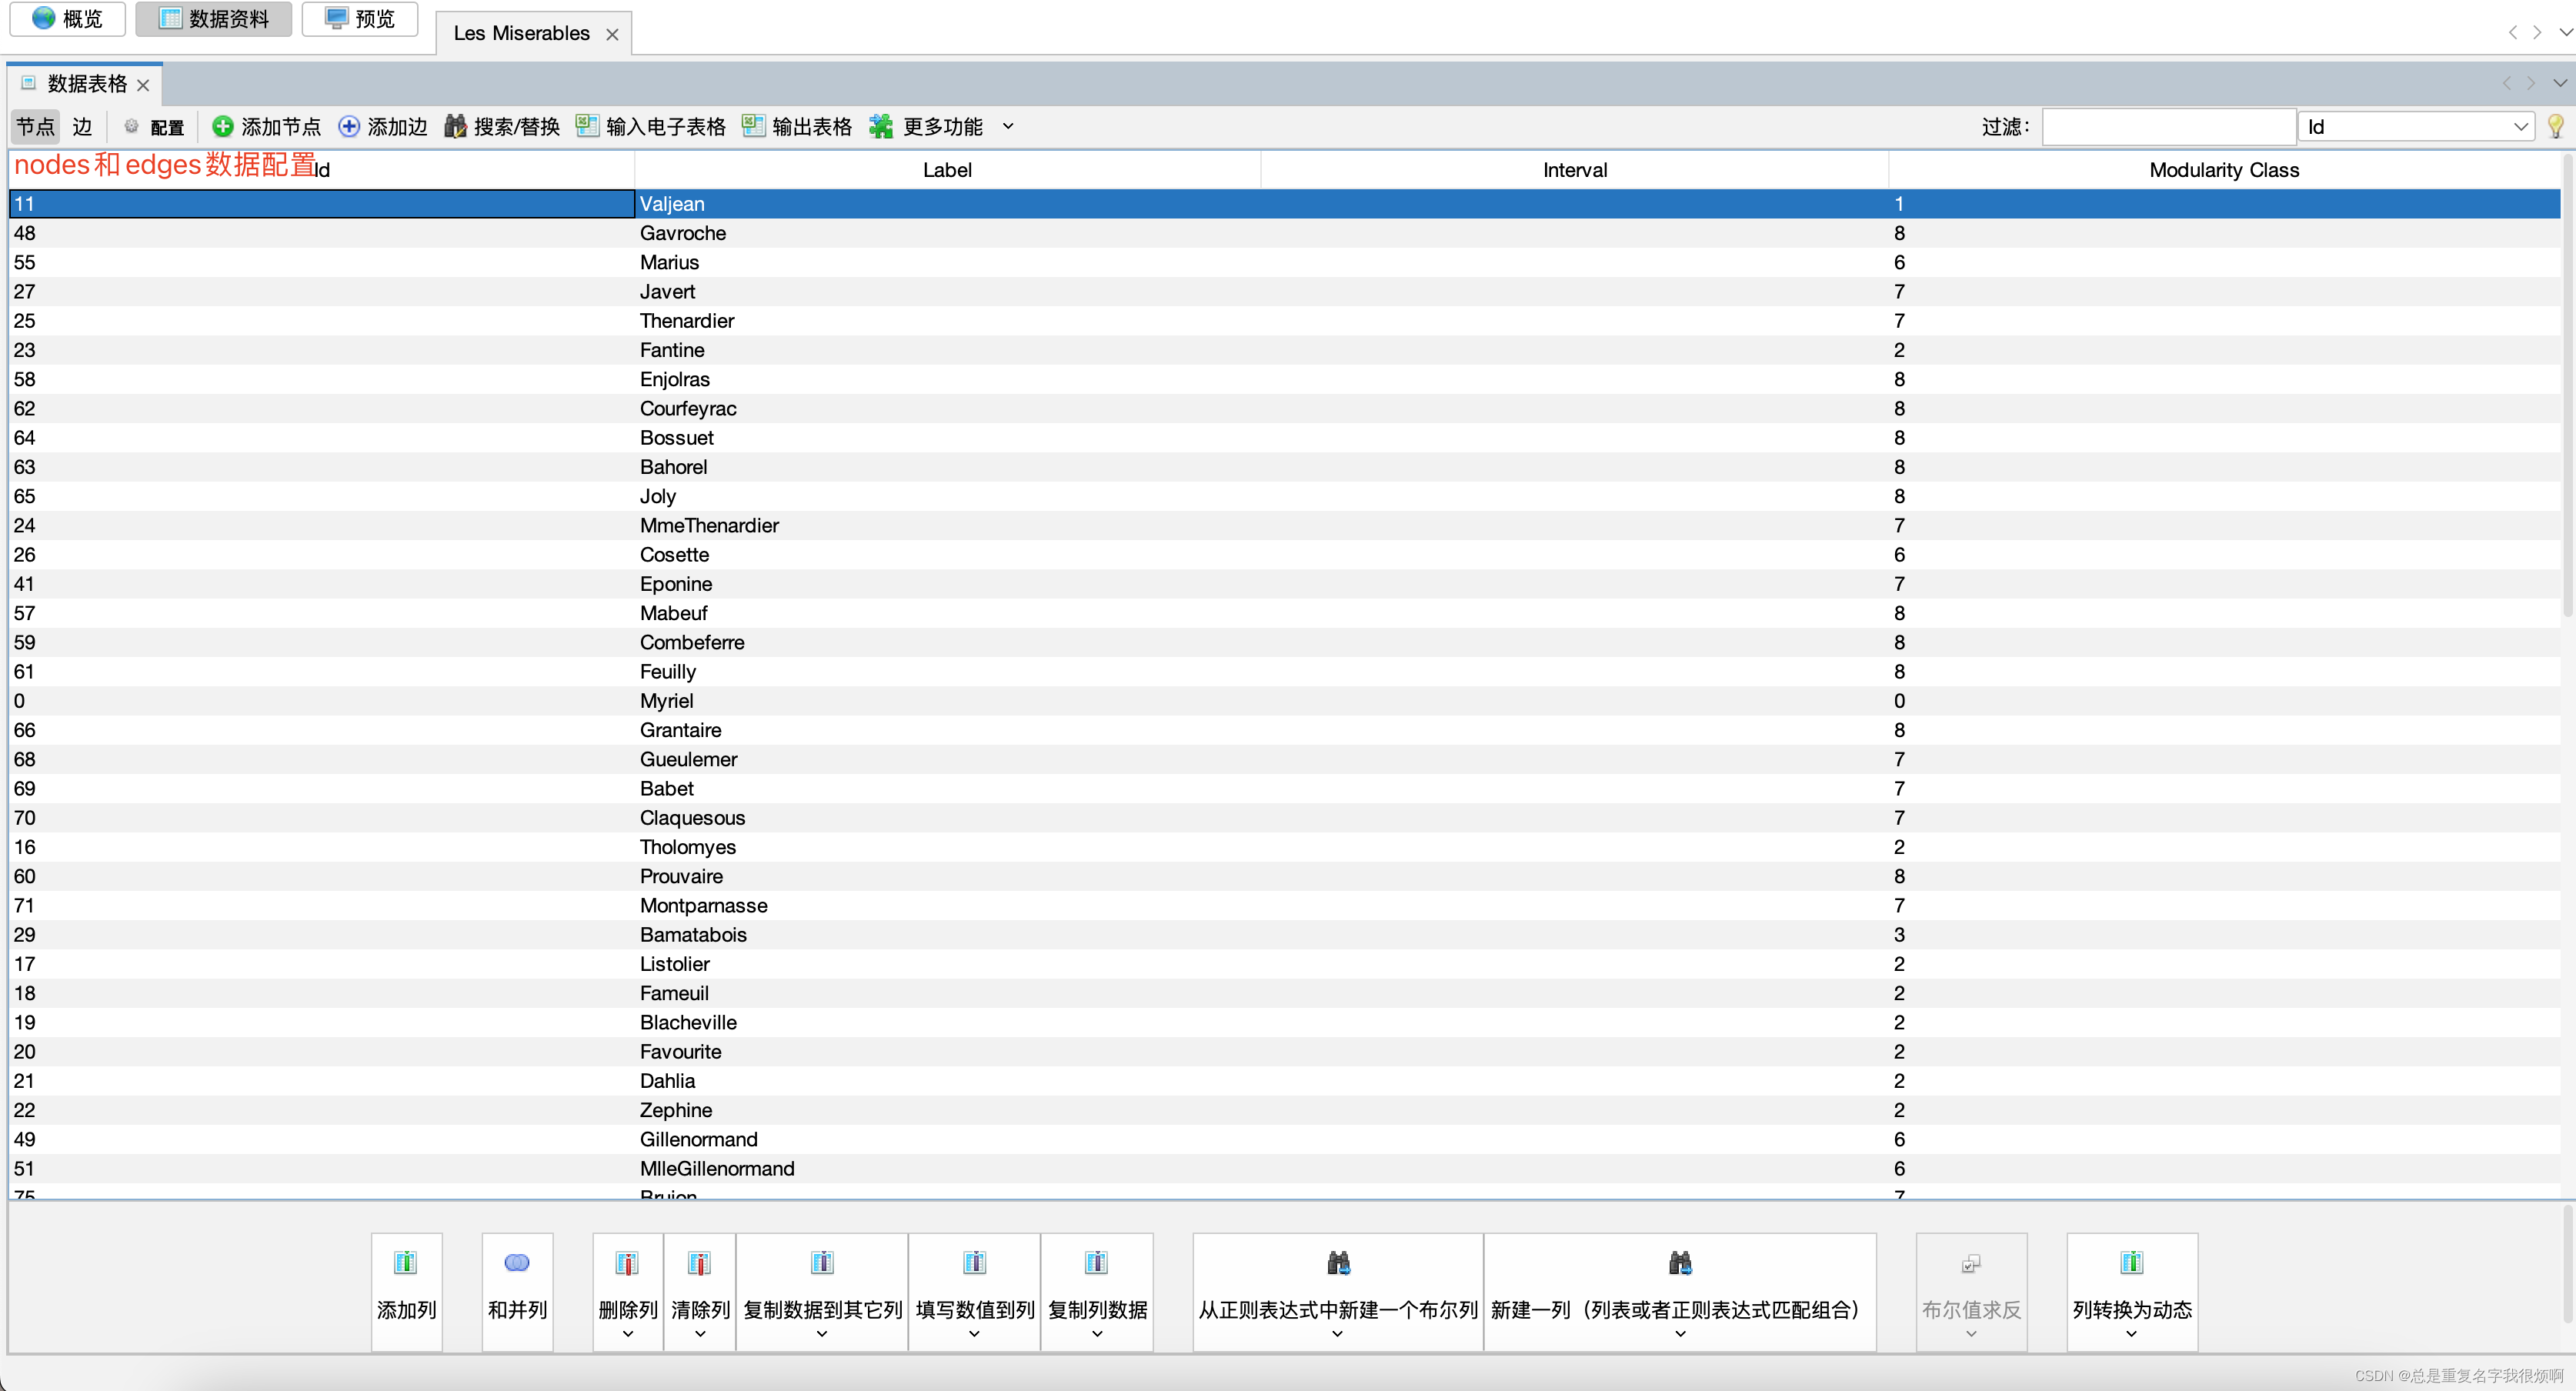Screen dimensions: 2576x1391
Task: Switch to the 预览 tab
Action: [x=360, y=18]
